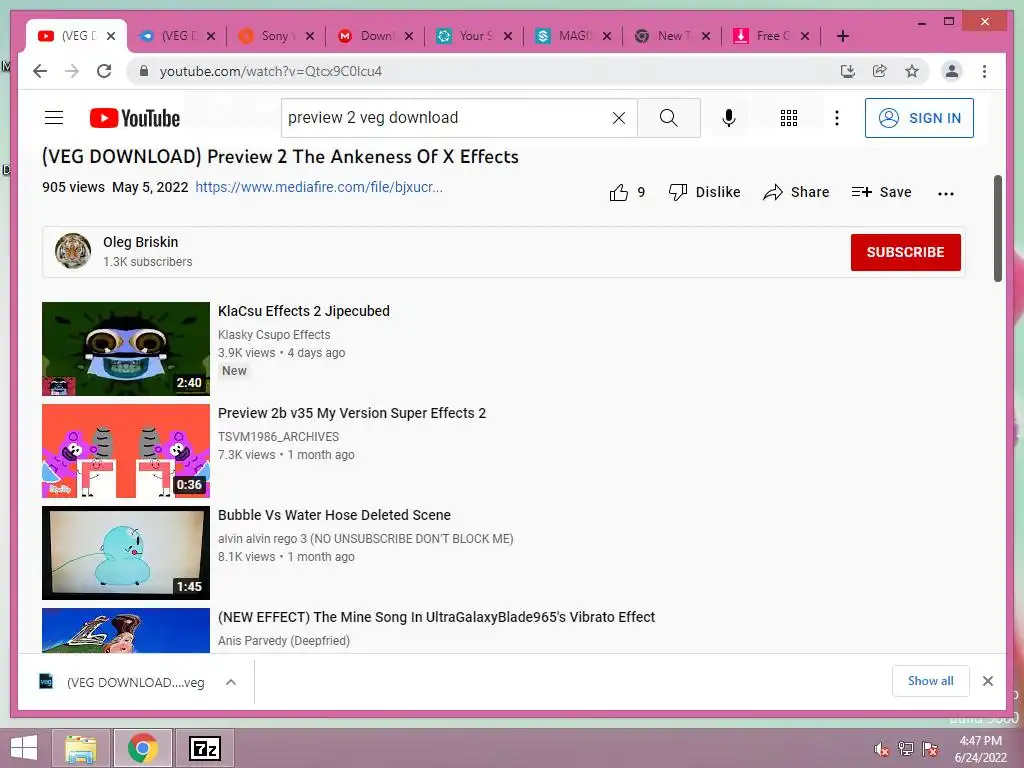Open Preview 2b v35 My Version title
This screenshot has width=1024, height=768.
click(352, 413)
